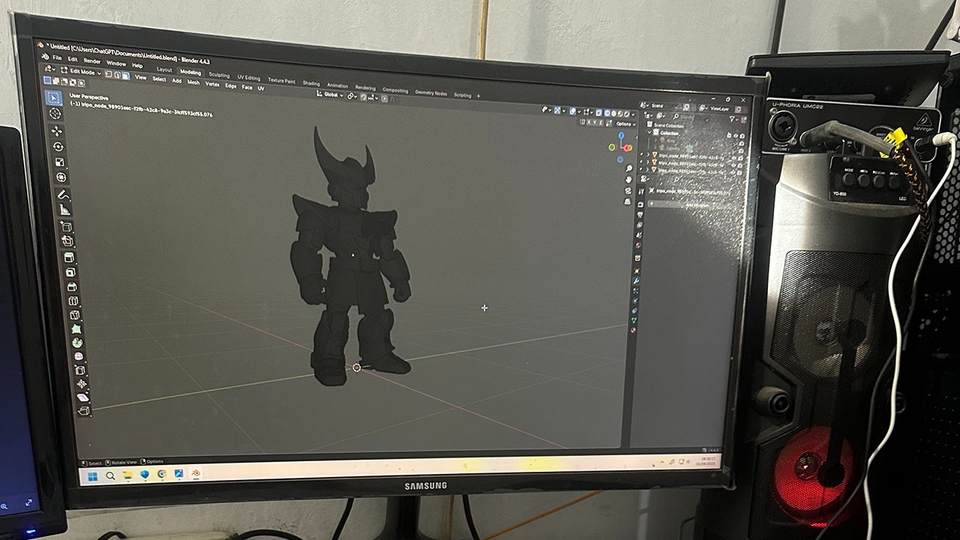Select the Transform tool
Viewport: 960px width, 540px height.
coord(61,177)
